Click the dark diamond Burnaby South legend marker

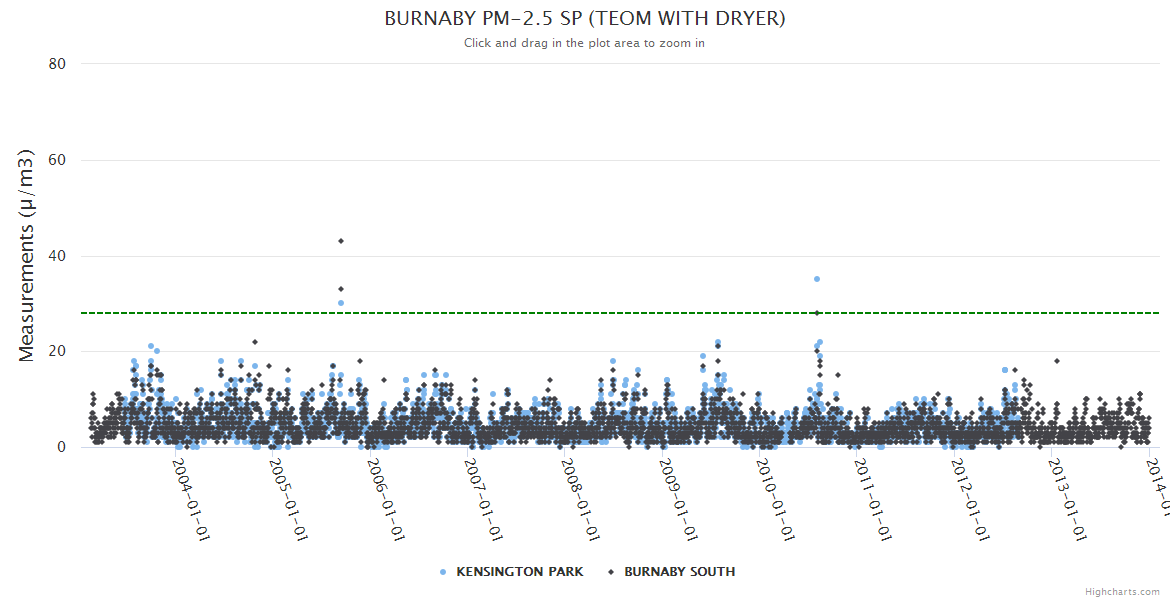pyautogui.click(x=611, y=572)
